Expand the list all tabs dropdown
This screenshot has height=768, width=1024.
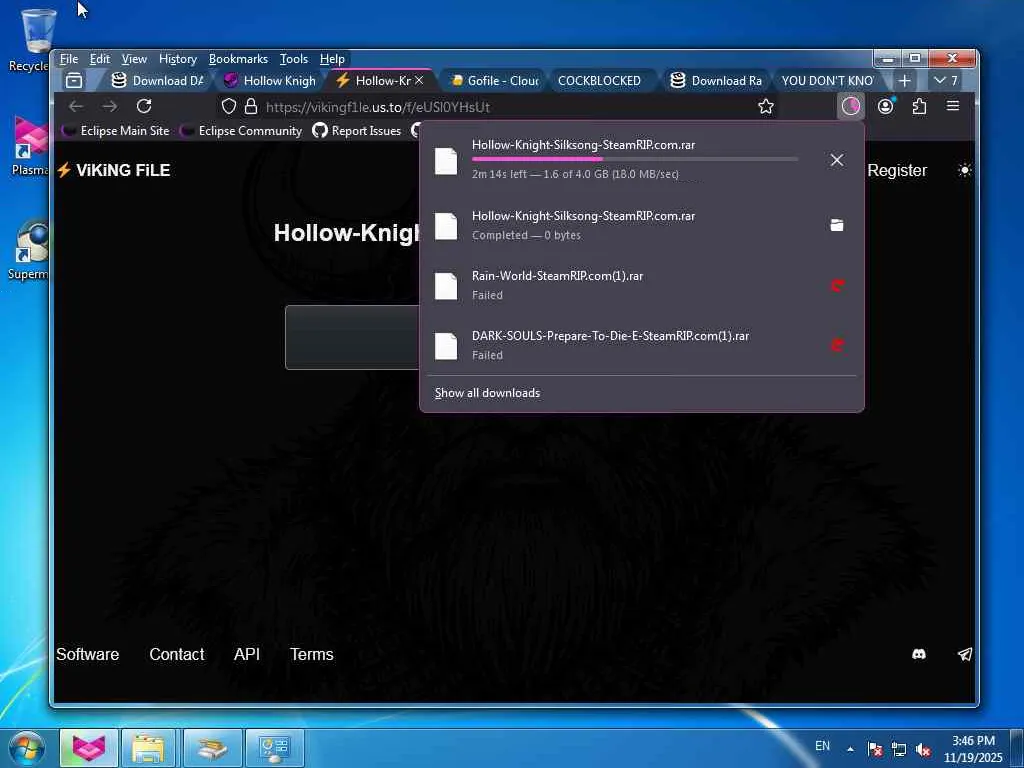point(946,80)
